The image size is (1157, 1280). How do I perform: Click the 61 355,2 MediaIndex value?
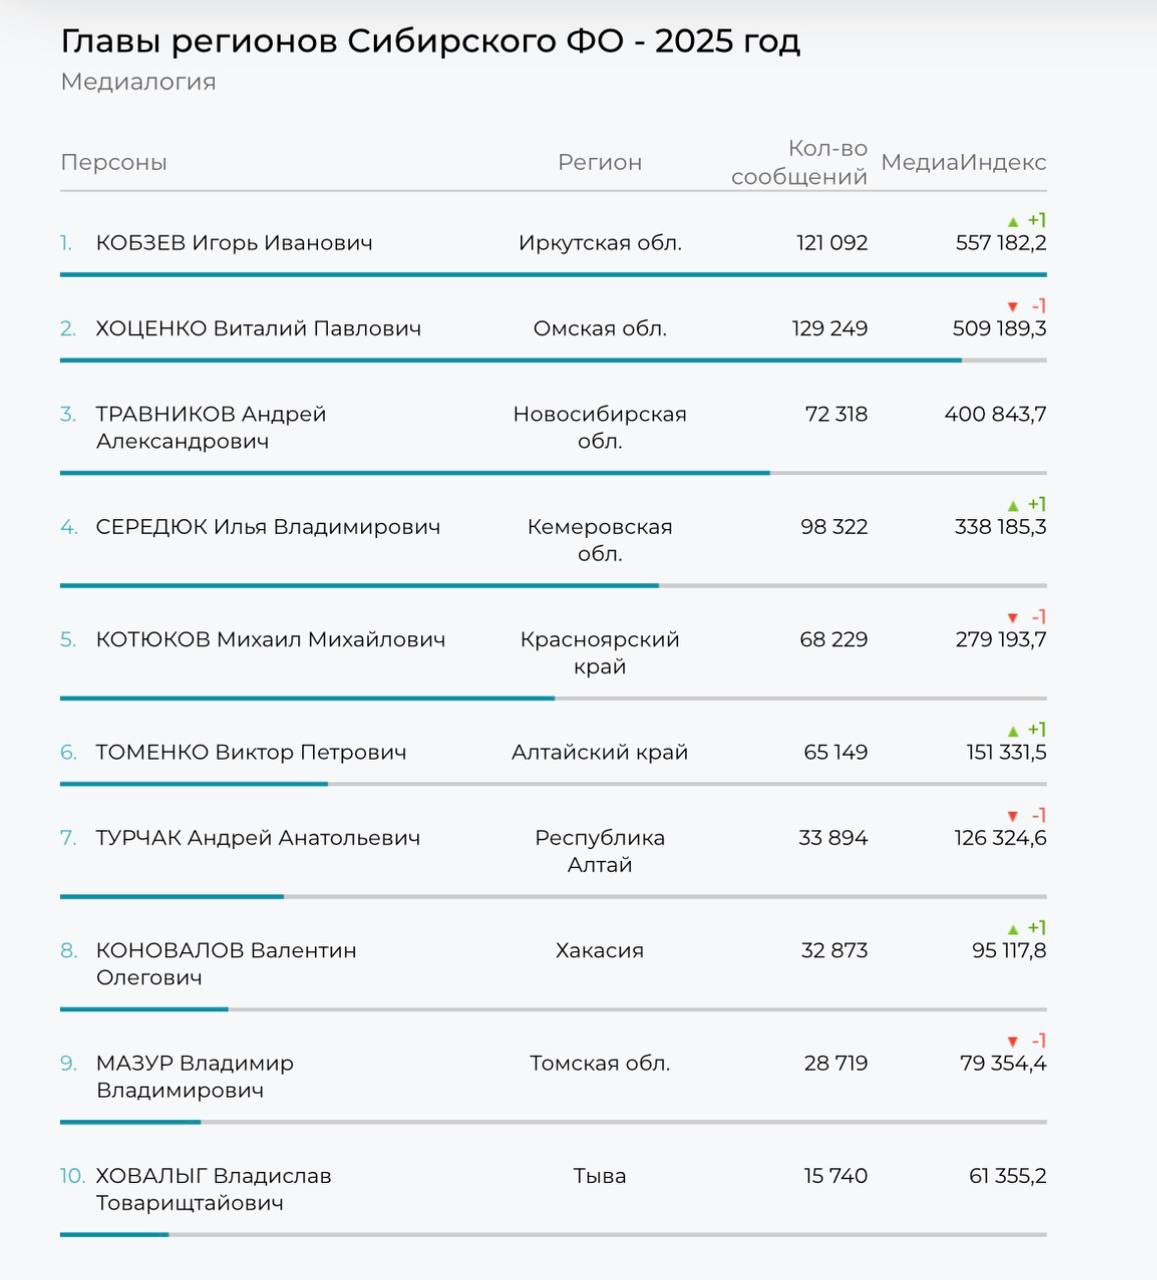pyautogui.click(x=1007, y=1176)
